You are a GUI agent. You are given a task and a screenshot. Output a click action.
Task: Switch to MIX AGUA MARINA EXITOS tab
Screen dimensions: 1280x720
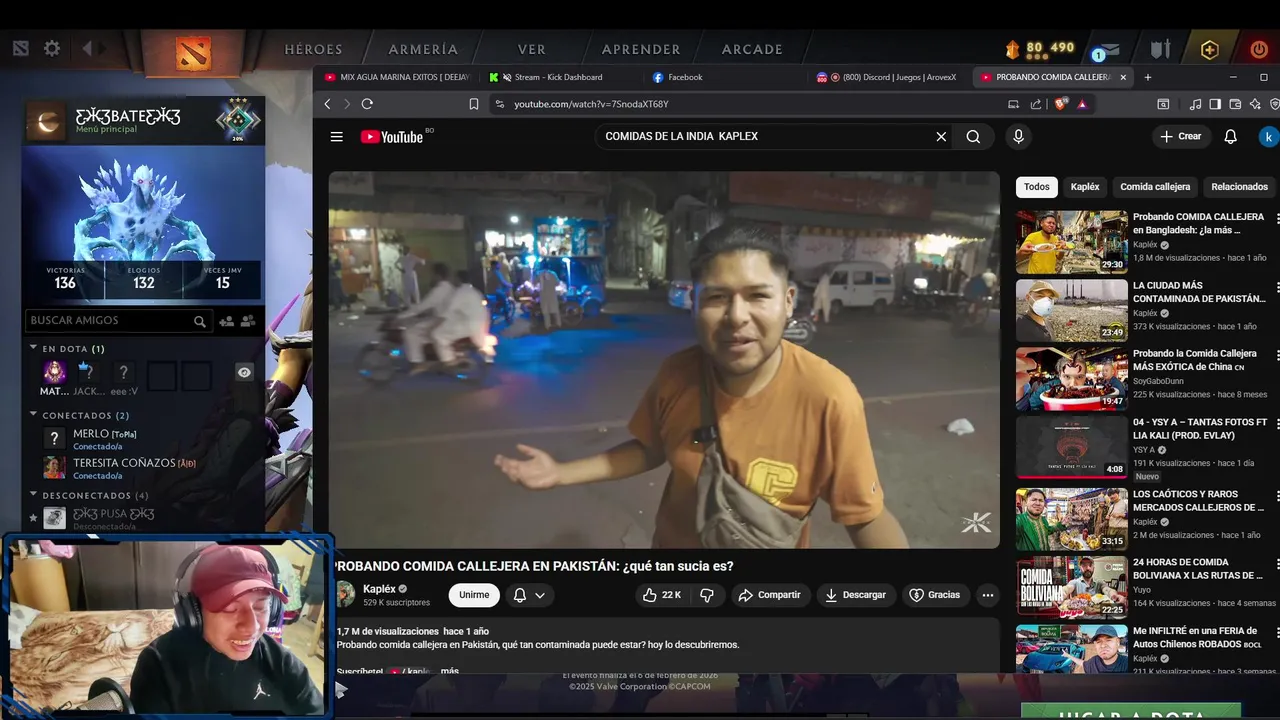coord(397,77)
